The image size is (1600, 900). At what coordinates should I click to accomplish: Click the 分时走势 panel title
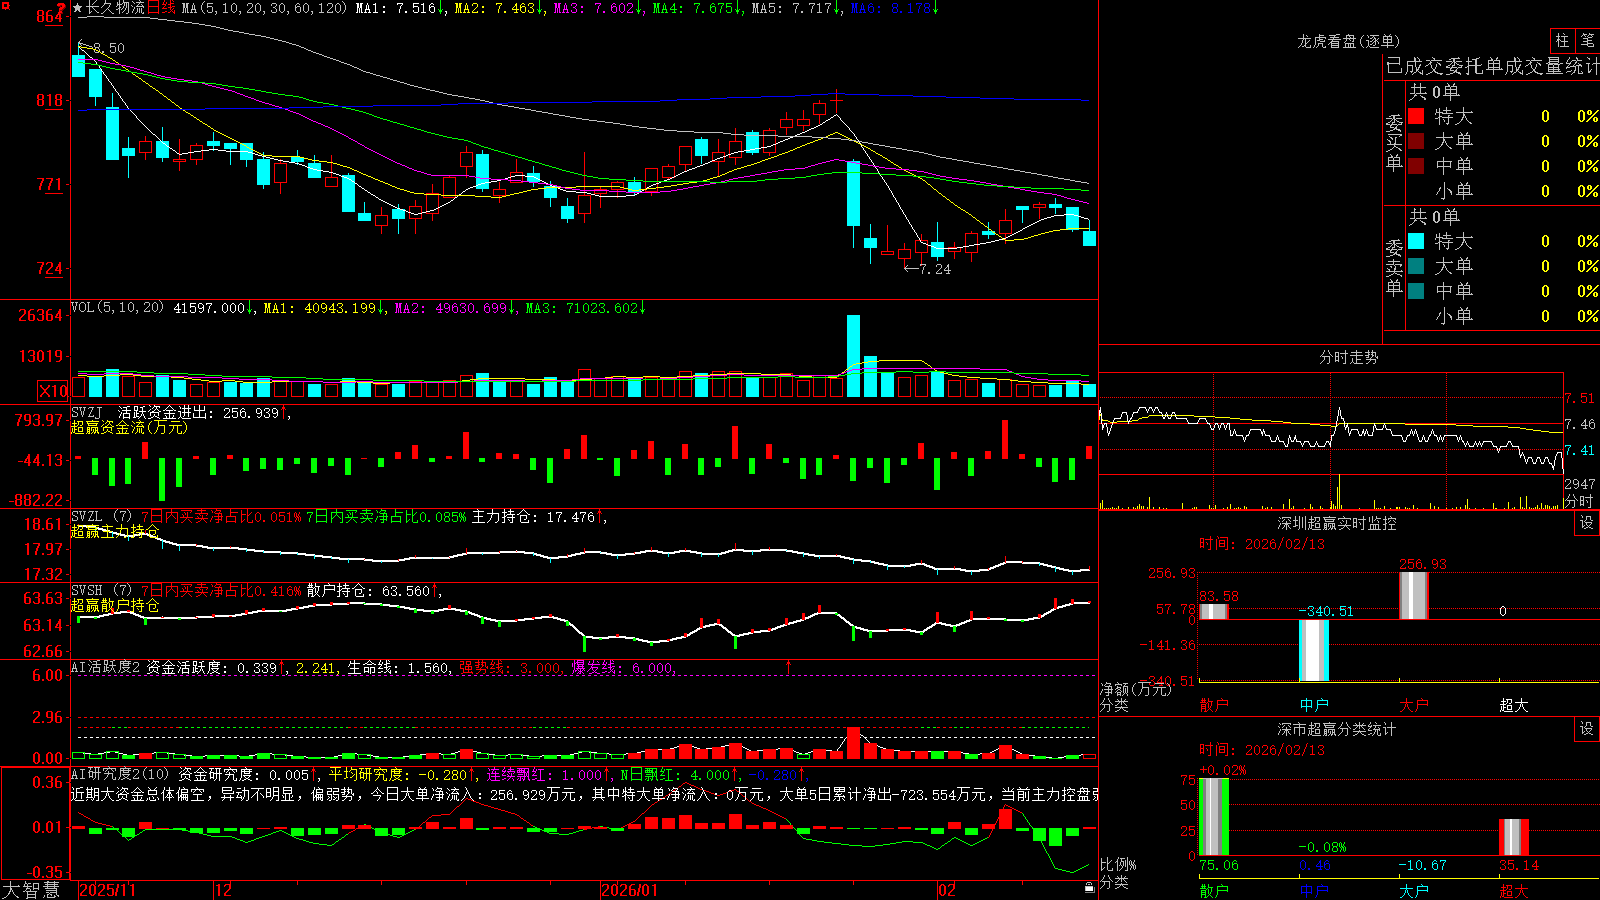point(1348,357)
